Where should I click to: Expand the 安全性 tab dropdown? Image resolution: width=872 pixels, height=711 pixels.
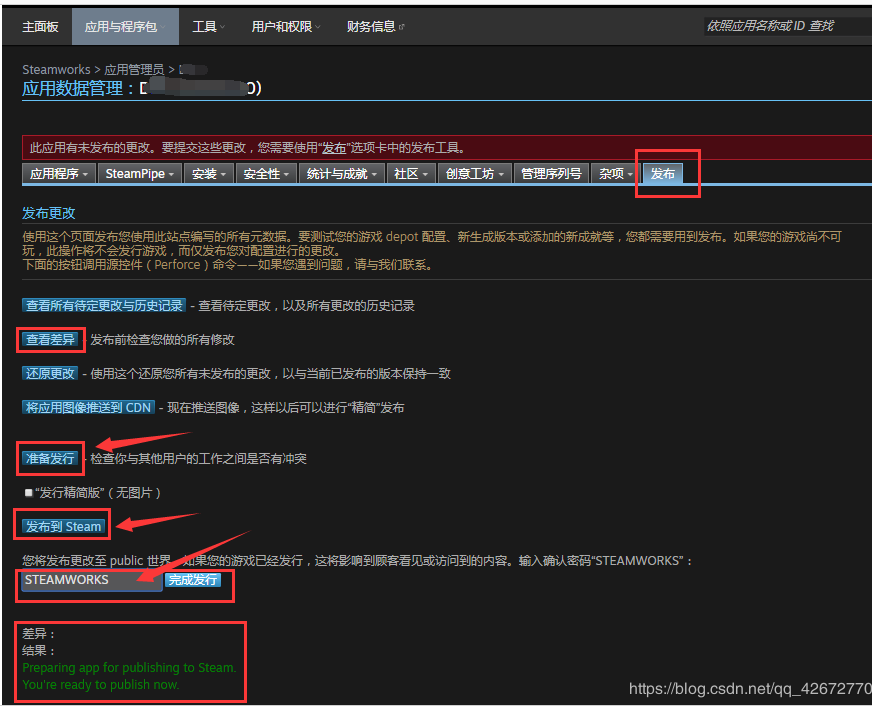(x=266, y=174)
